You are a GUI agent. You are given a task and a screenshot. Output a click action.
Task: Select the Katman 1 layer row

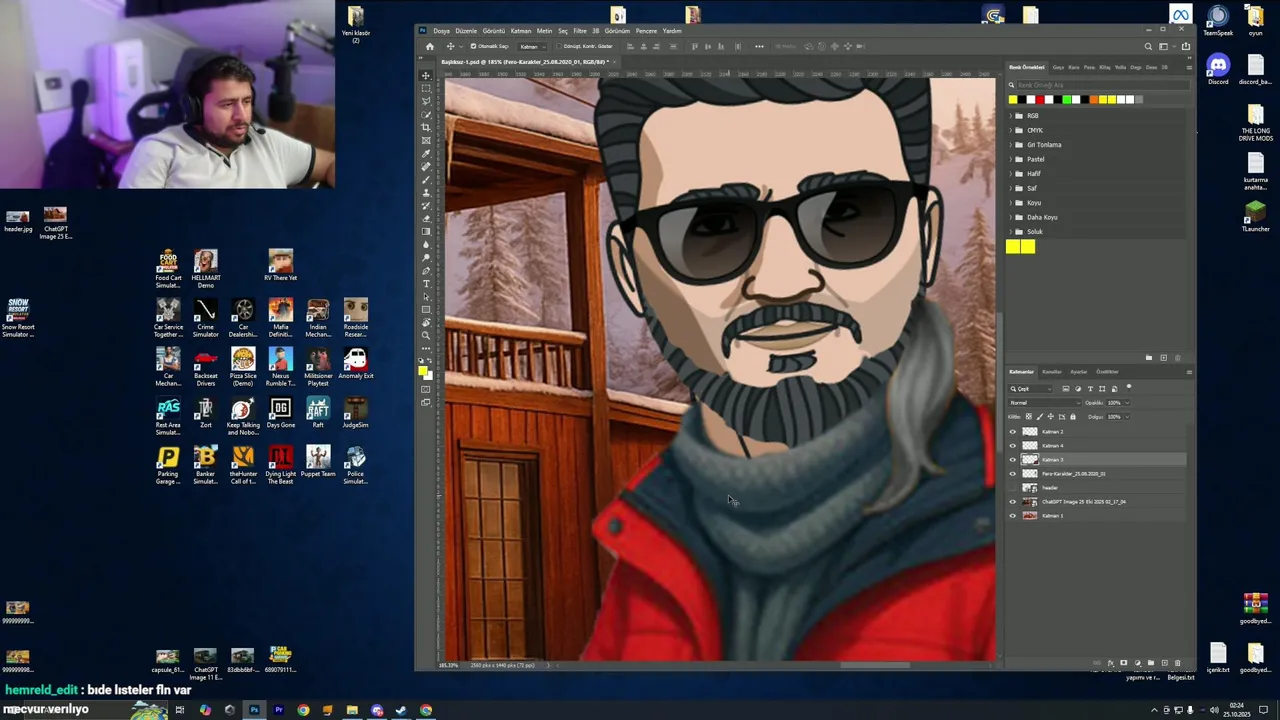[1097, 516]
